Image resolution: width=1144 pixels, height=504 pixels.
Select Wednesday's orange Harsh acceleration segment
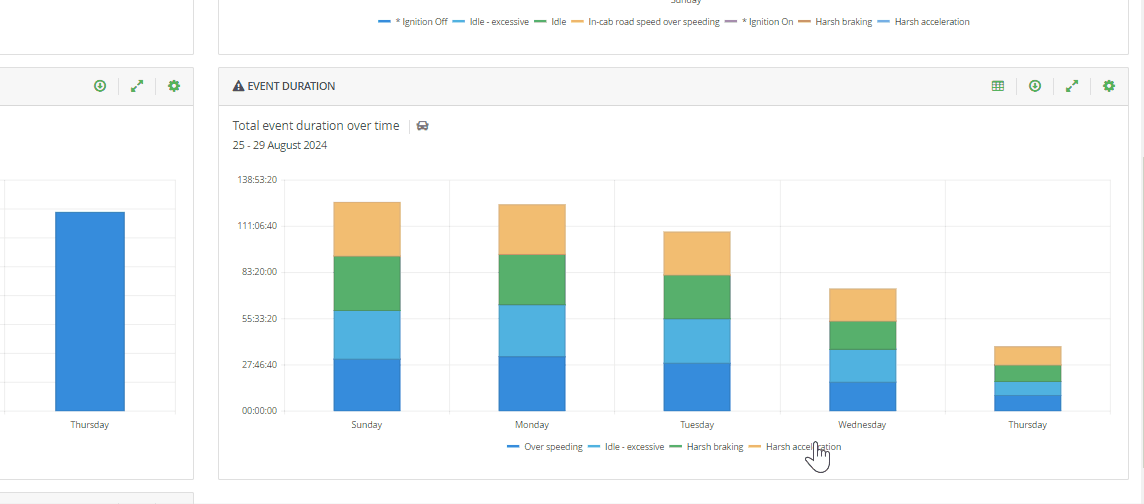(862, 305)
